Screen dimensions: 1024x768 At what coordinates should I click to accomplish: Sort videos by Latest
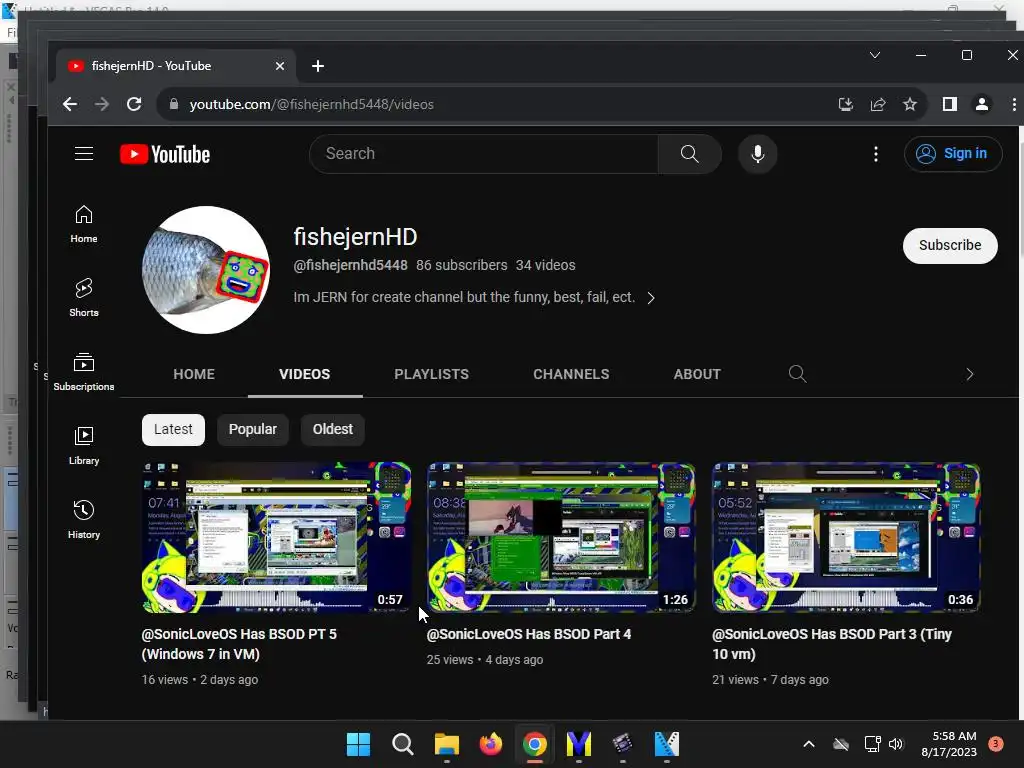[173, 430]
